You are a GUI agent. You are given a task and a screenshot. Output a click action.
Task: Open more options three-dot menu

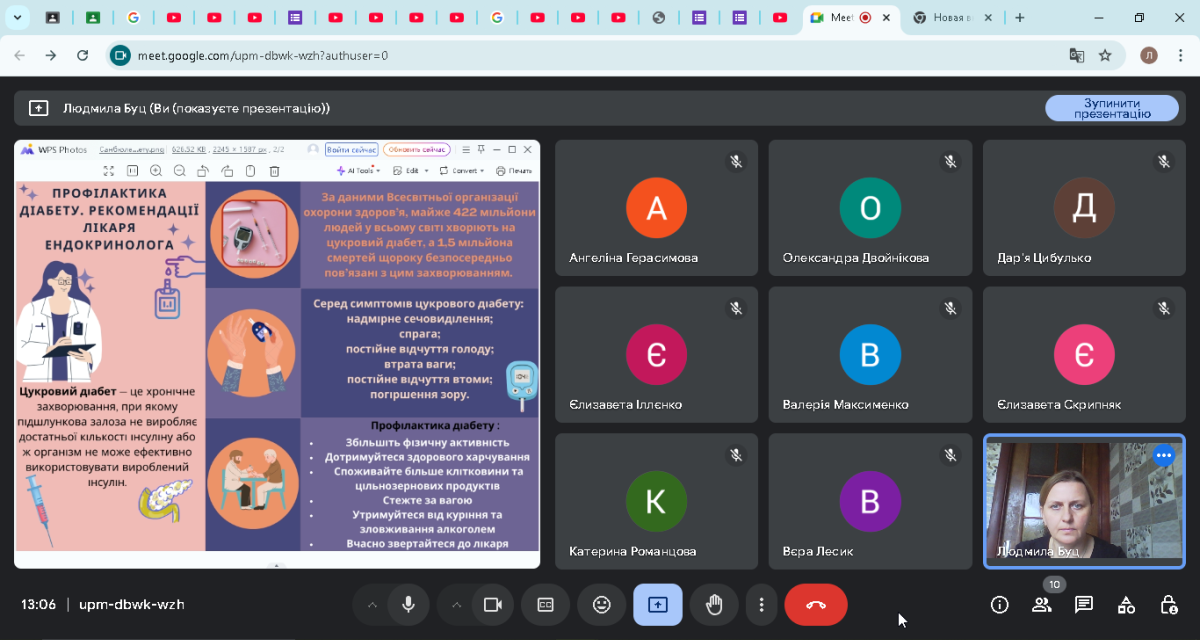(x=762, y=605)
